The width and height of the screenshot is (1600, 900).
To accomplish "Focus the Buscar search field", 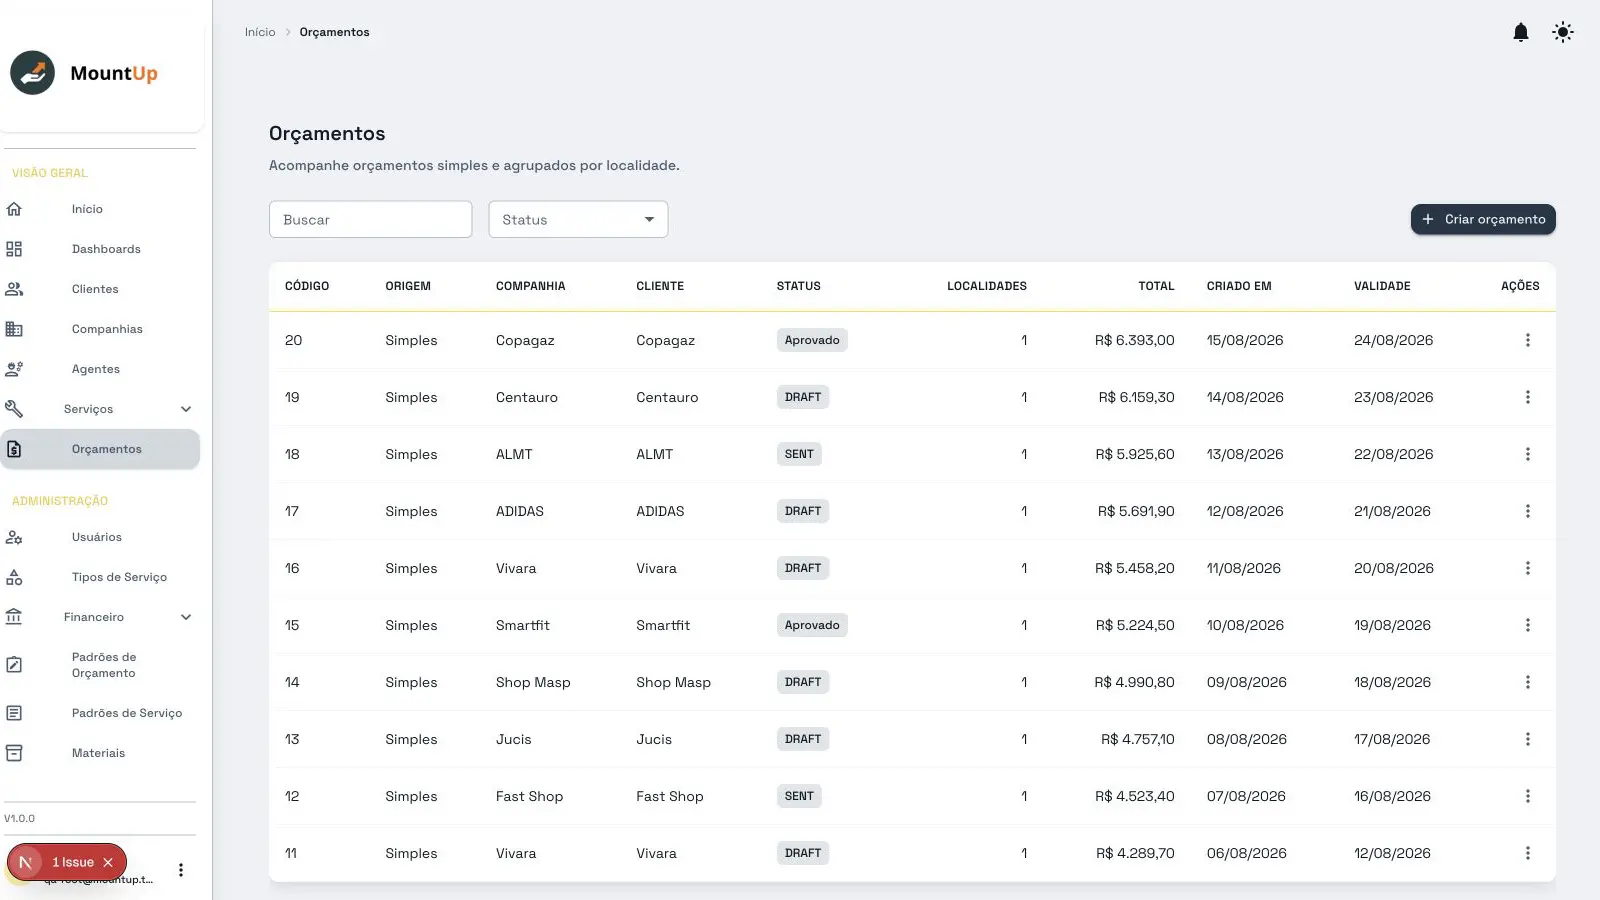I will [370, 219].
